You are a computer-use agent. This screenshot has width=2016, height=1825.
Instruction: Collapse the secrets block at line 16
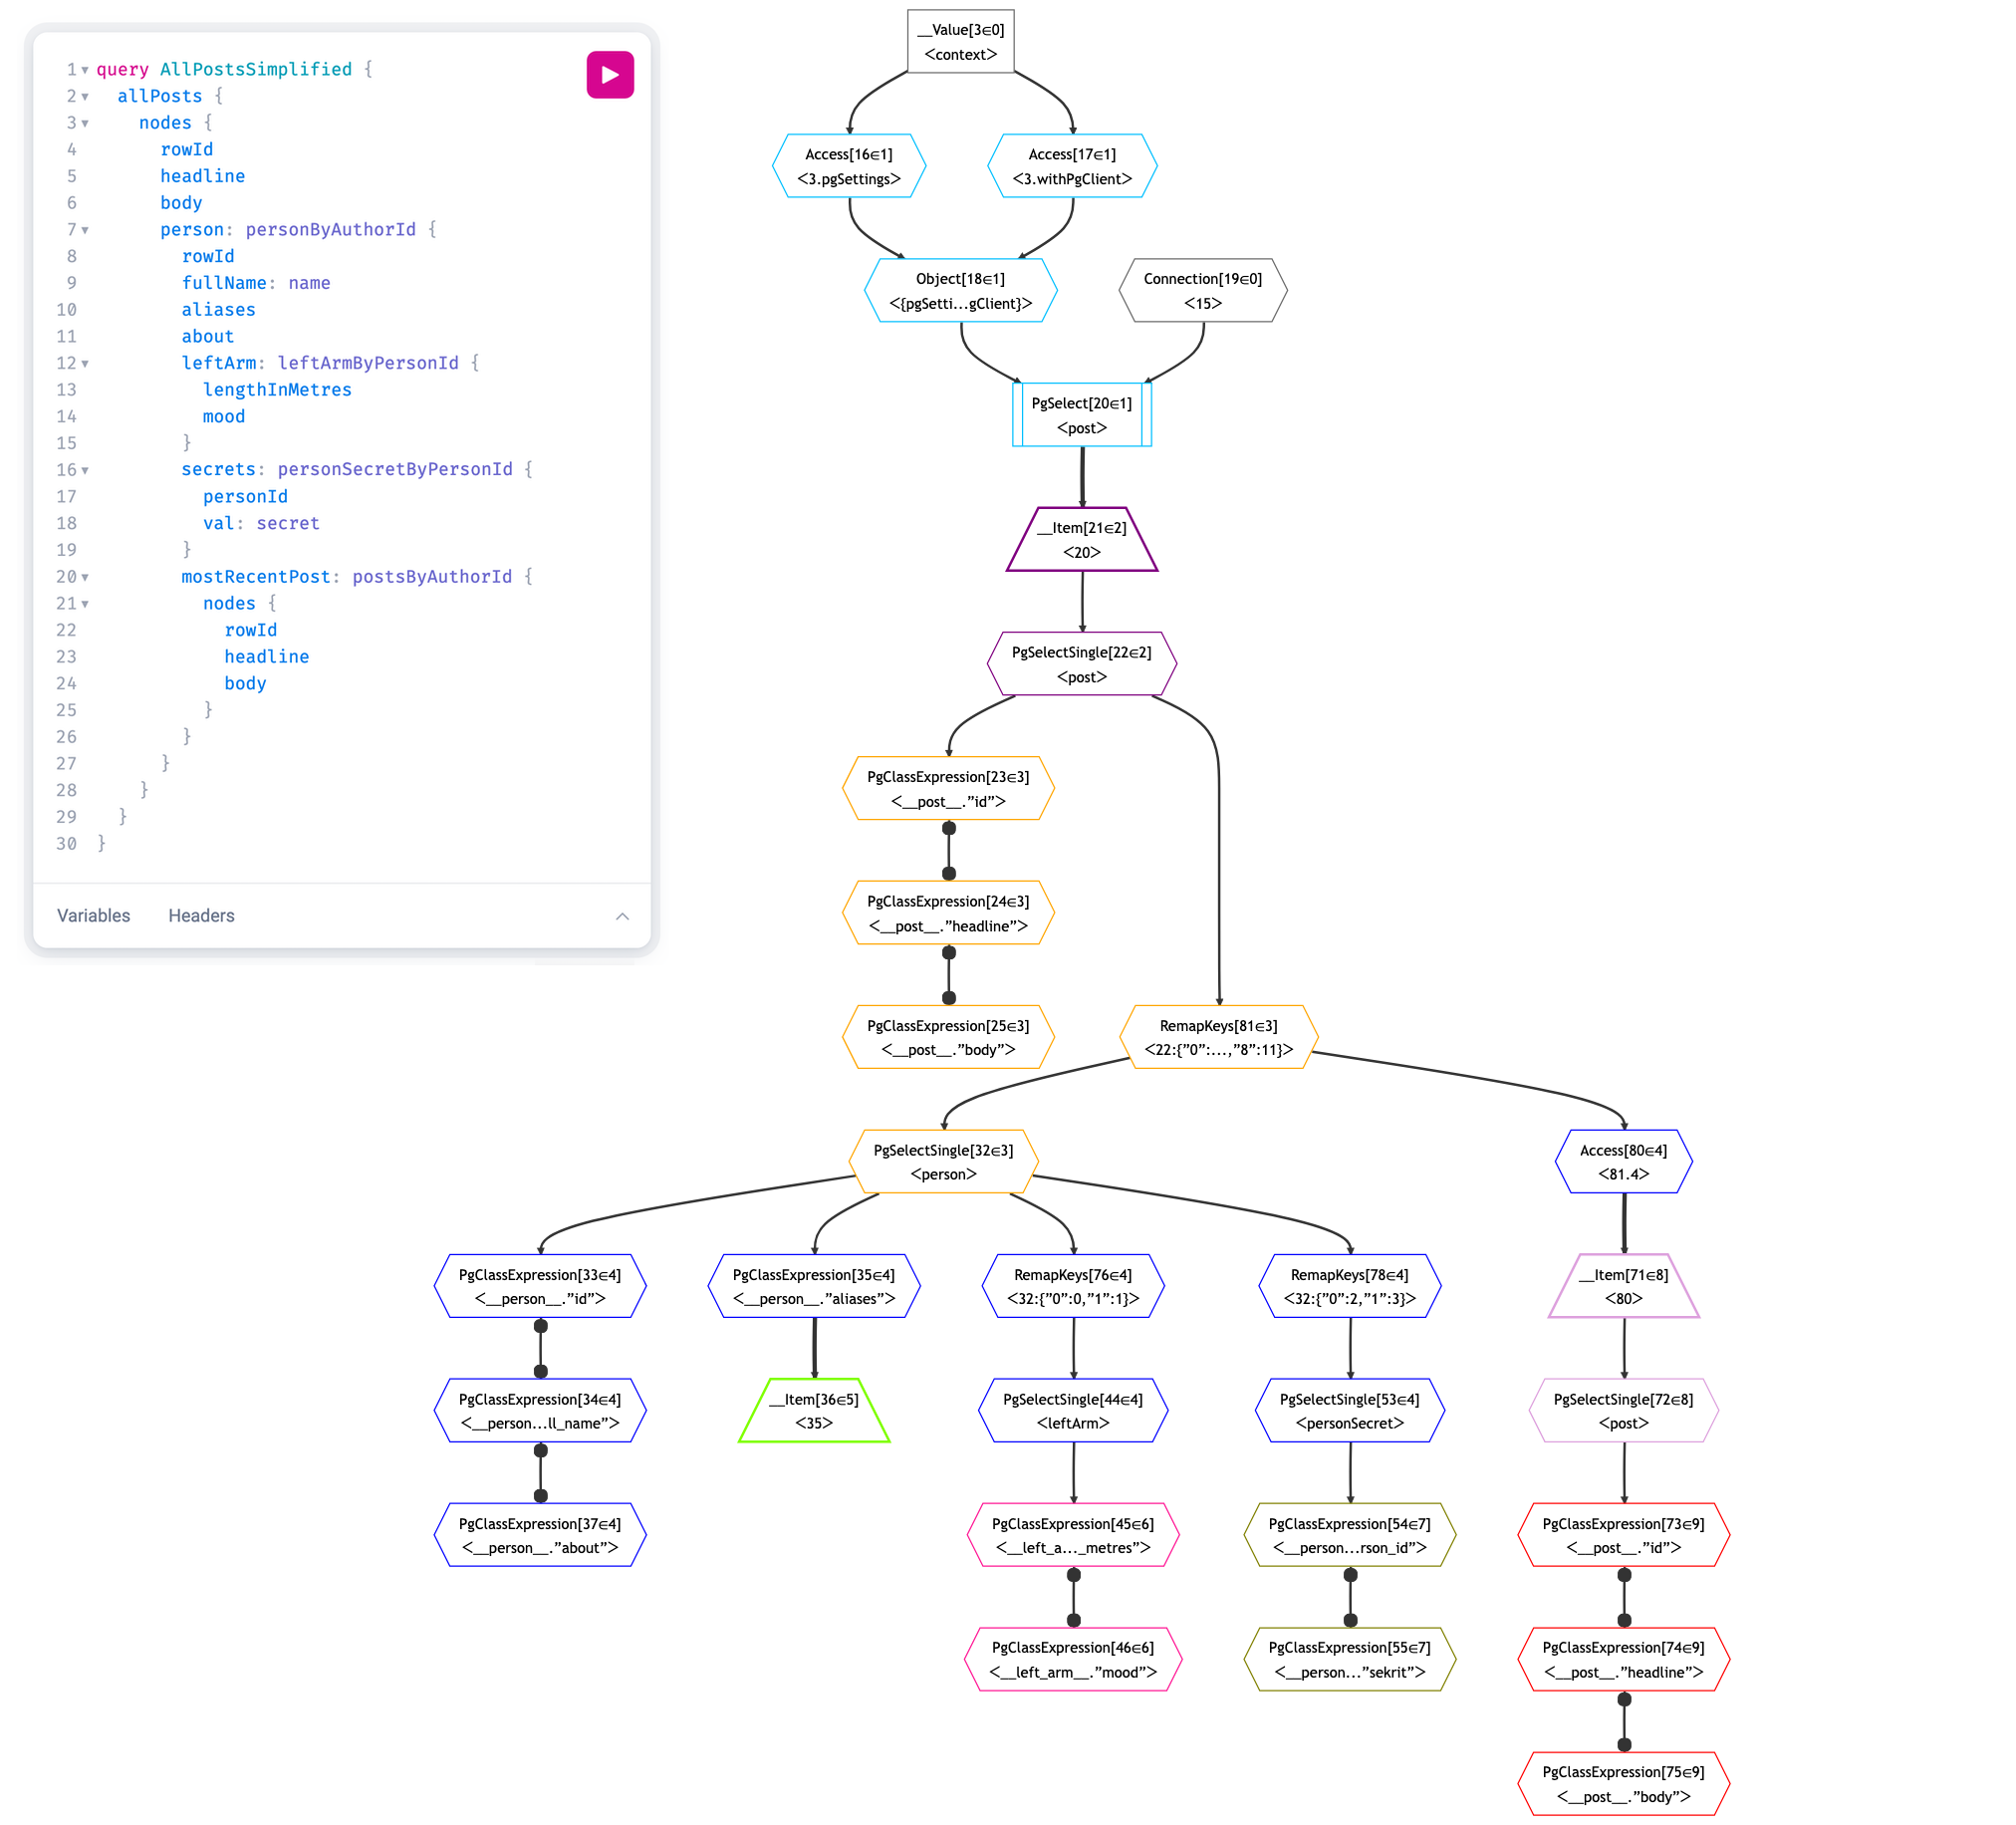[x=85, y=470]
